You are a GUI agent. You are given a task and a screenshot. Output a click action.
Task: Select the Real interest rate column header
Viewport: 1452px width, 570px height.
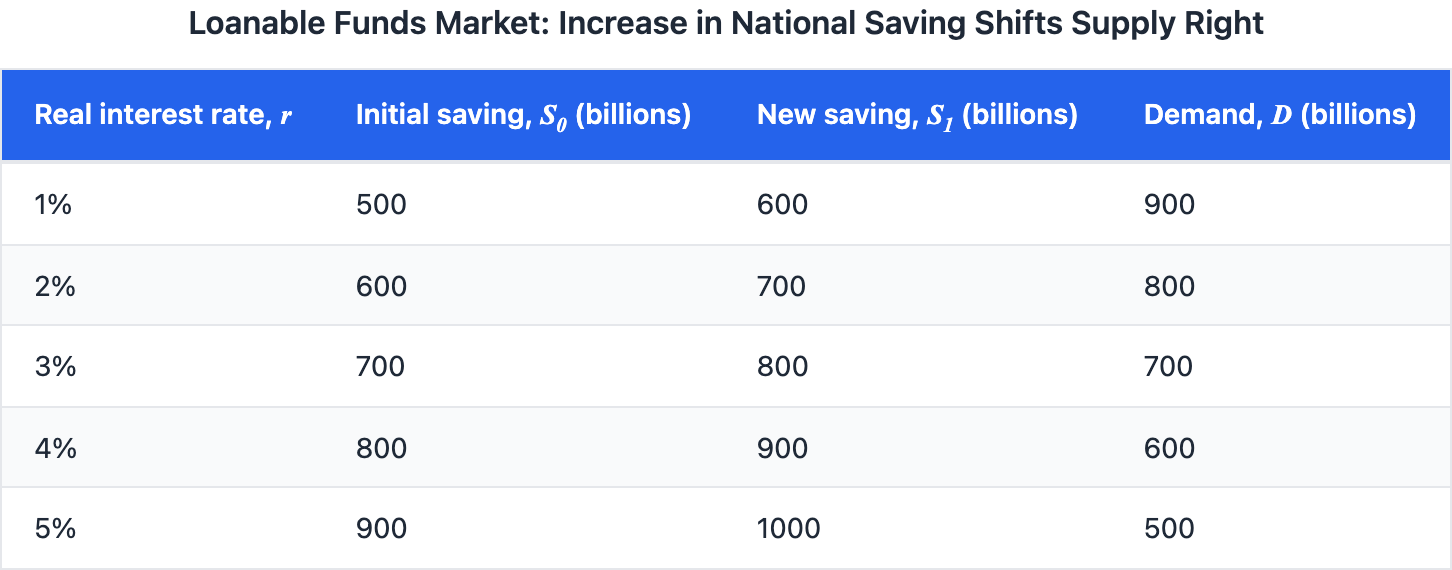point(164,115)
